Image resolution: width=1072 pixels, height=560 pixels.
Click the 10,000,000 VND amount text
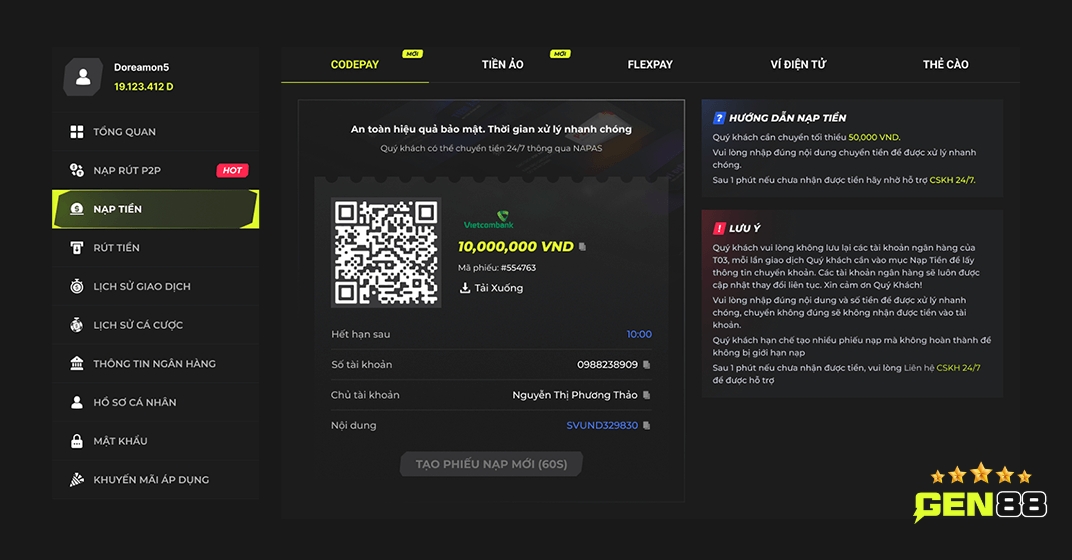[516, 247]
